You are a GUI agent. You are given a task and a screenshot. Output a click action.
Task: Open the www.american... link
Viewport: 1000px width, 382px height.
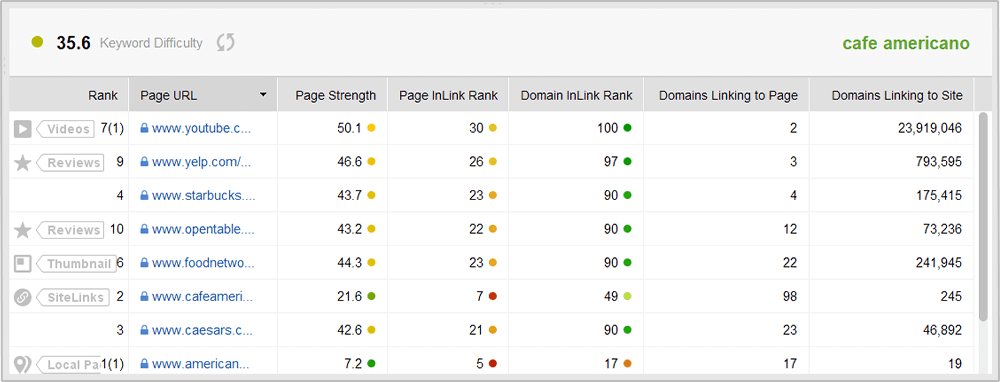200,364
